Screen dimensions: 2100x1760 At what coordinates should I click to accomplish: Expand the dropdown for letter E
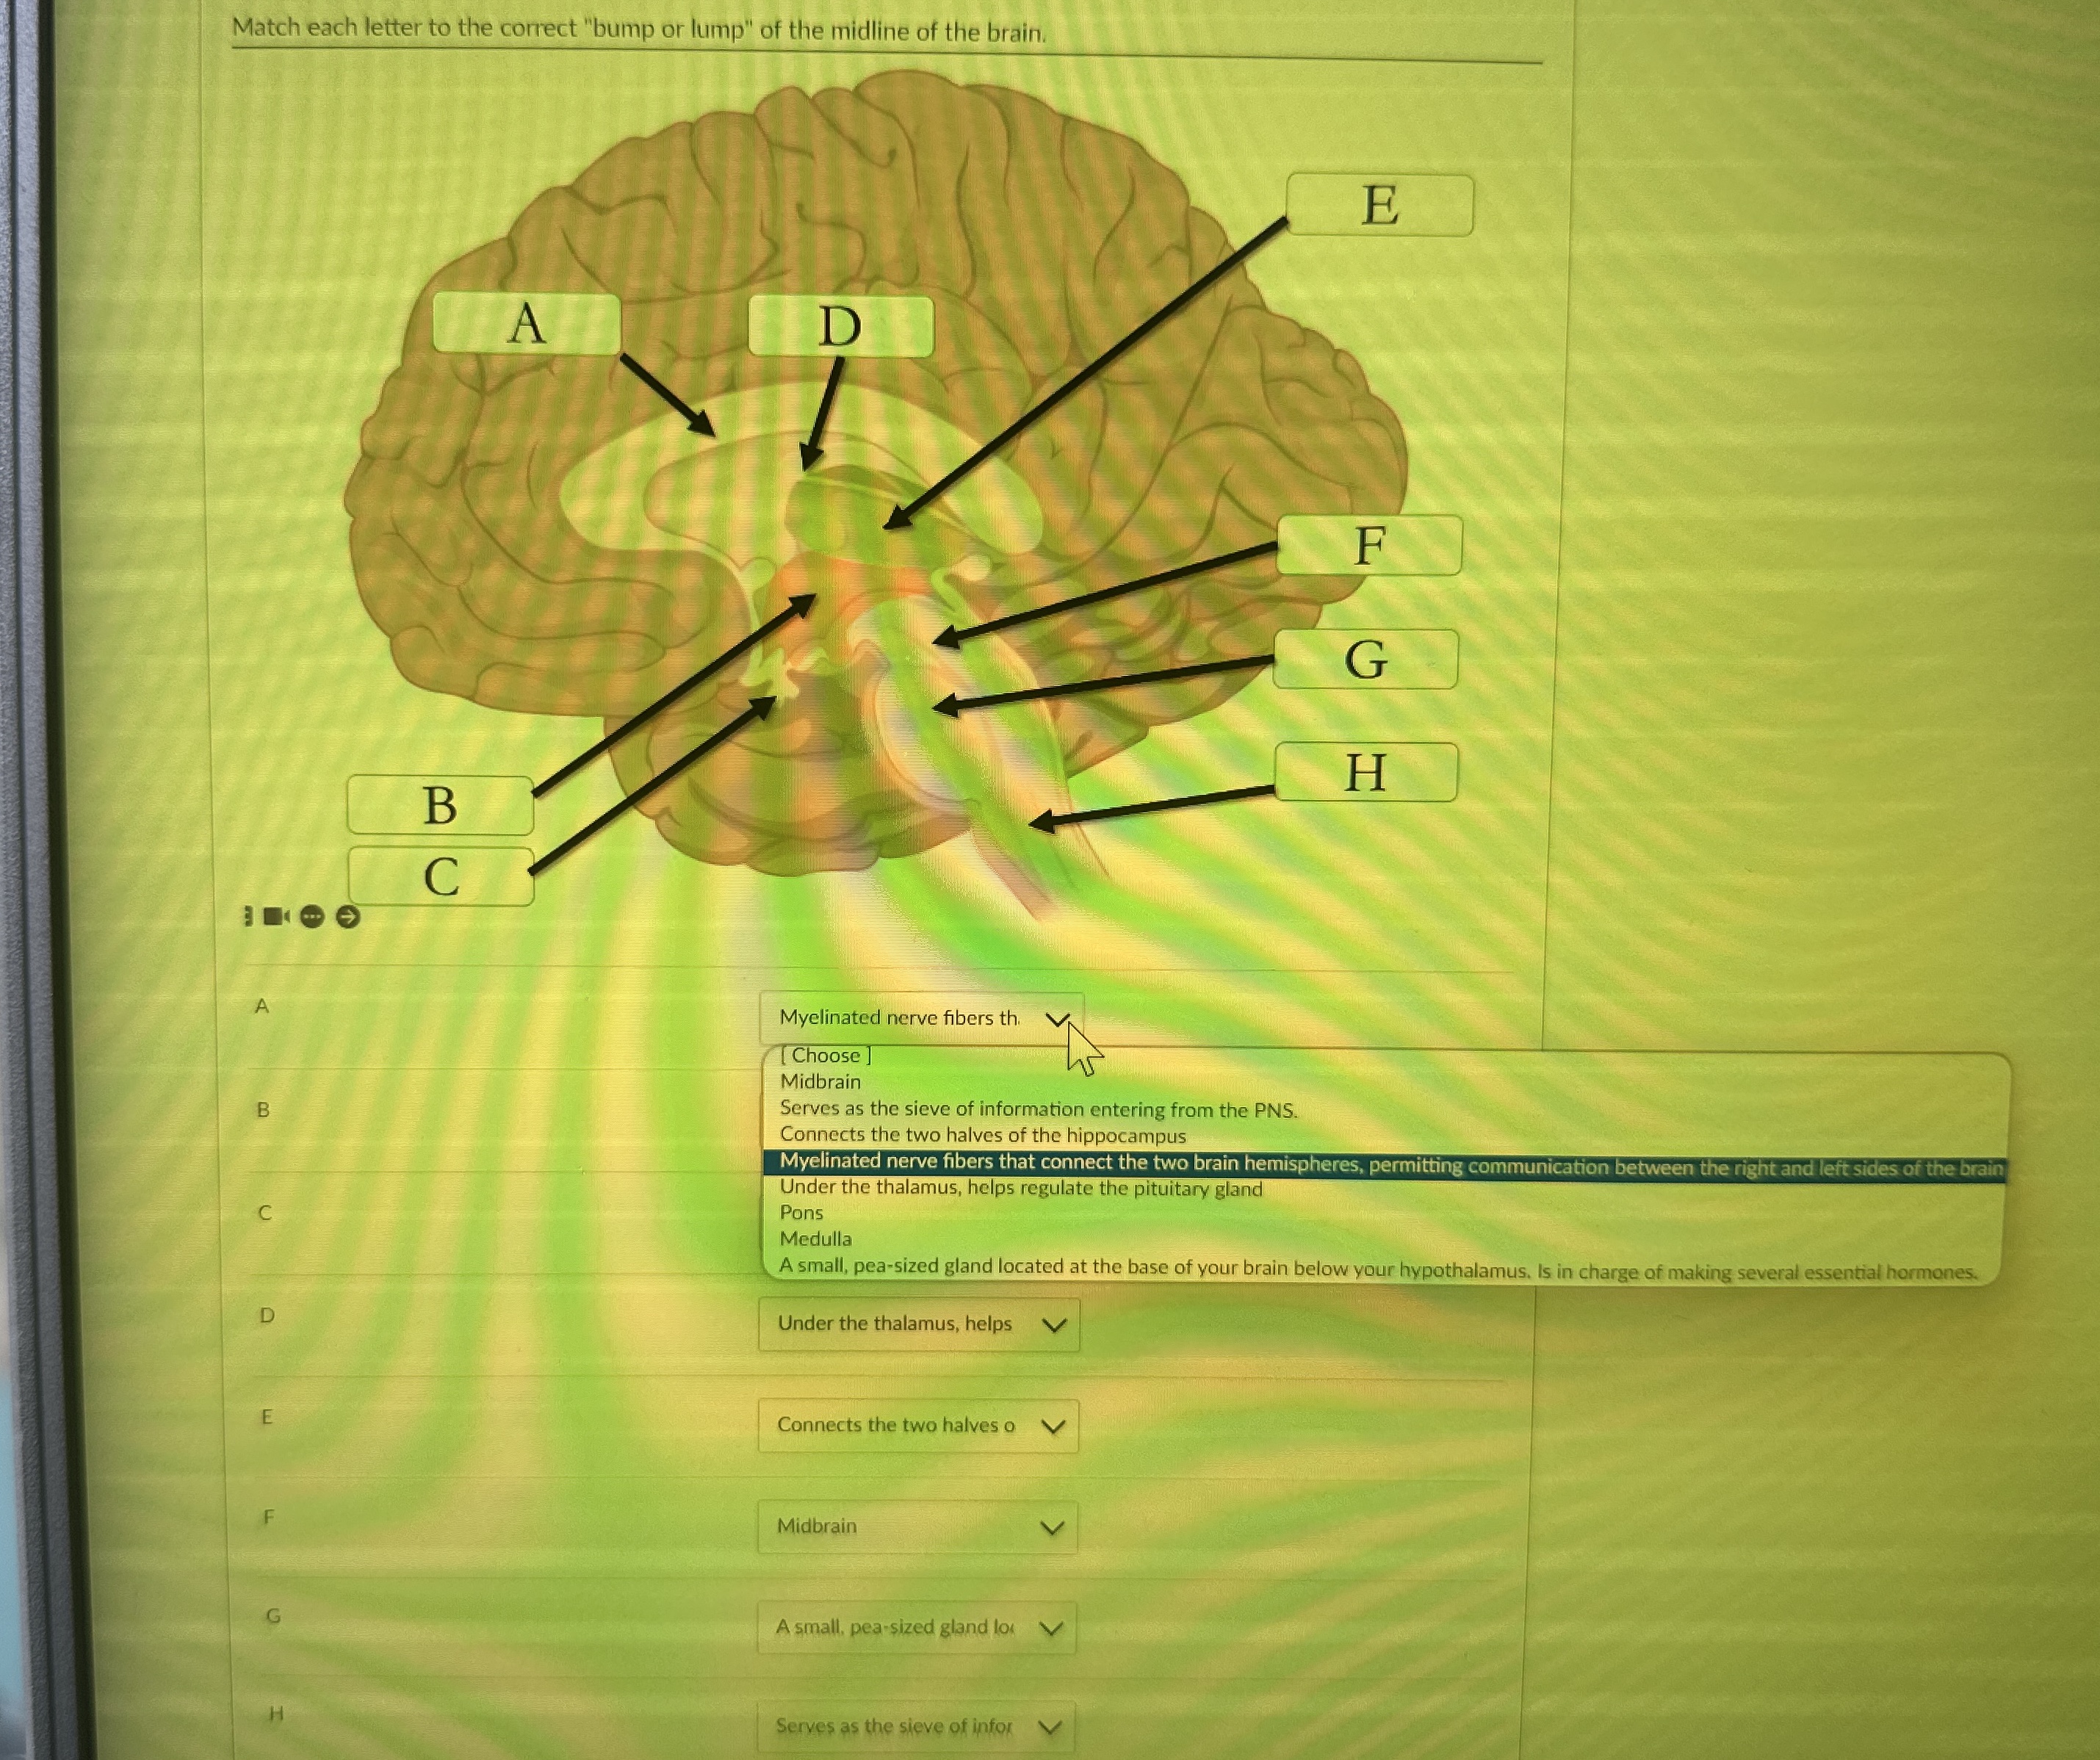918,1425
